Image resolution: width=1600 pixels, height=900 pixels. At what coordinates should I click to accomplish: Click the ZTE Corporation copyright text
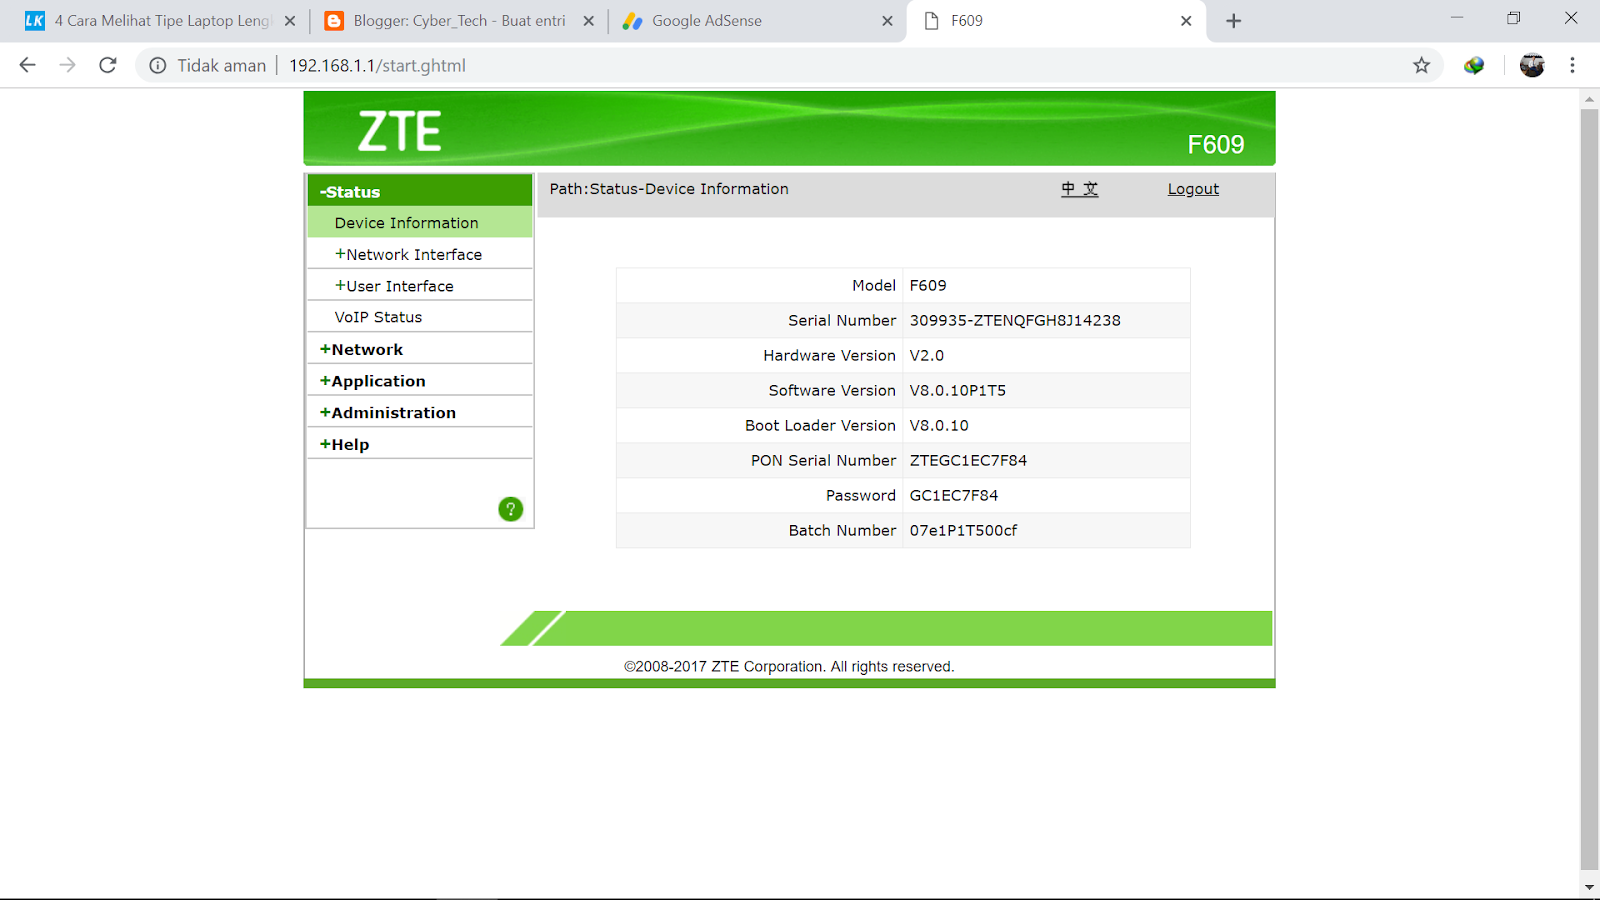(x=789, y=666)
